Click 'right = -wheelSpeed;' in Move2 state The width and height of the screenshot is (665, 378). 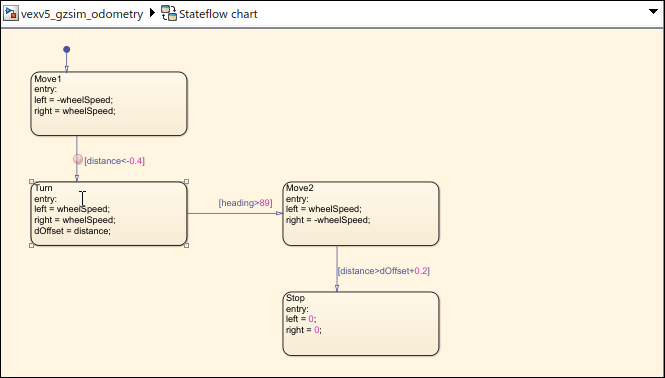point(328,220)
